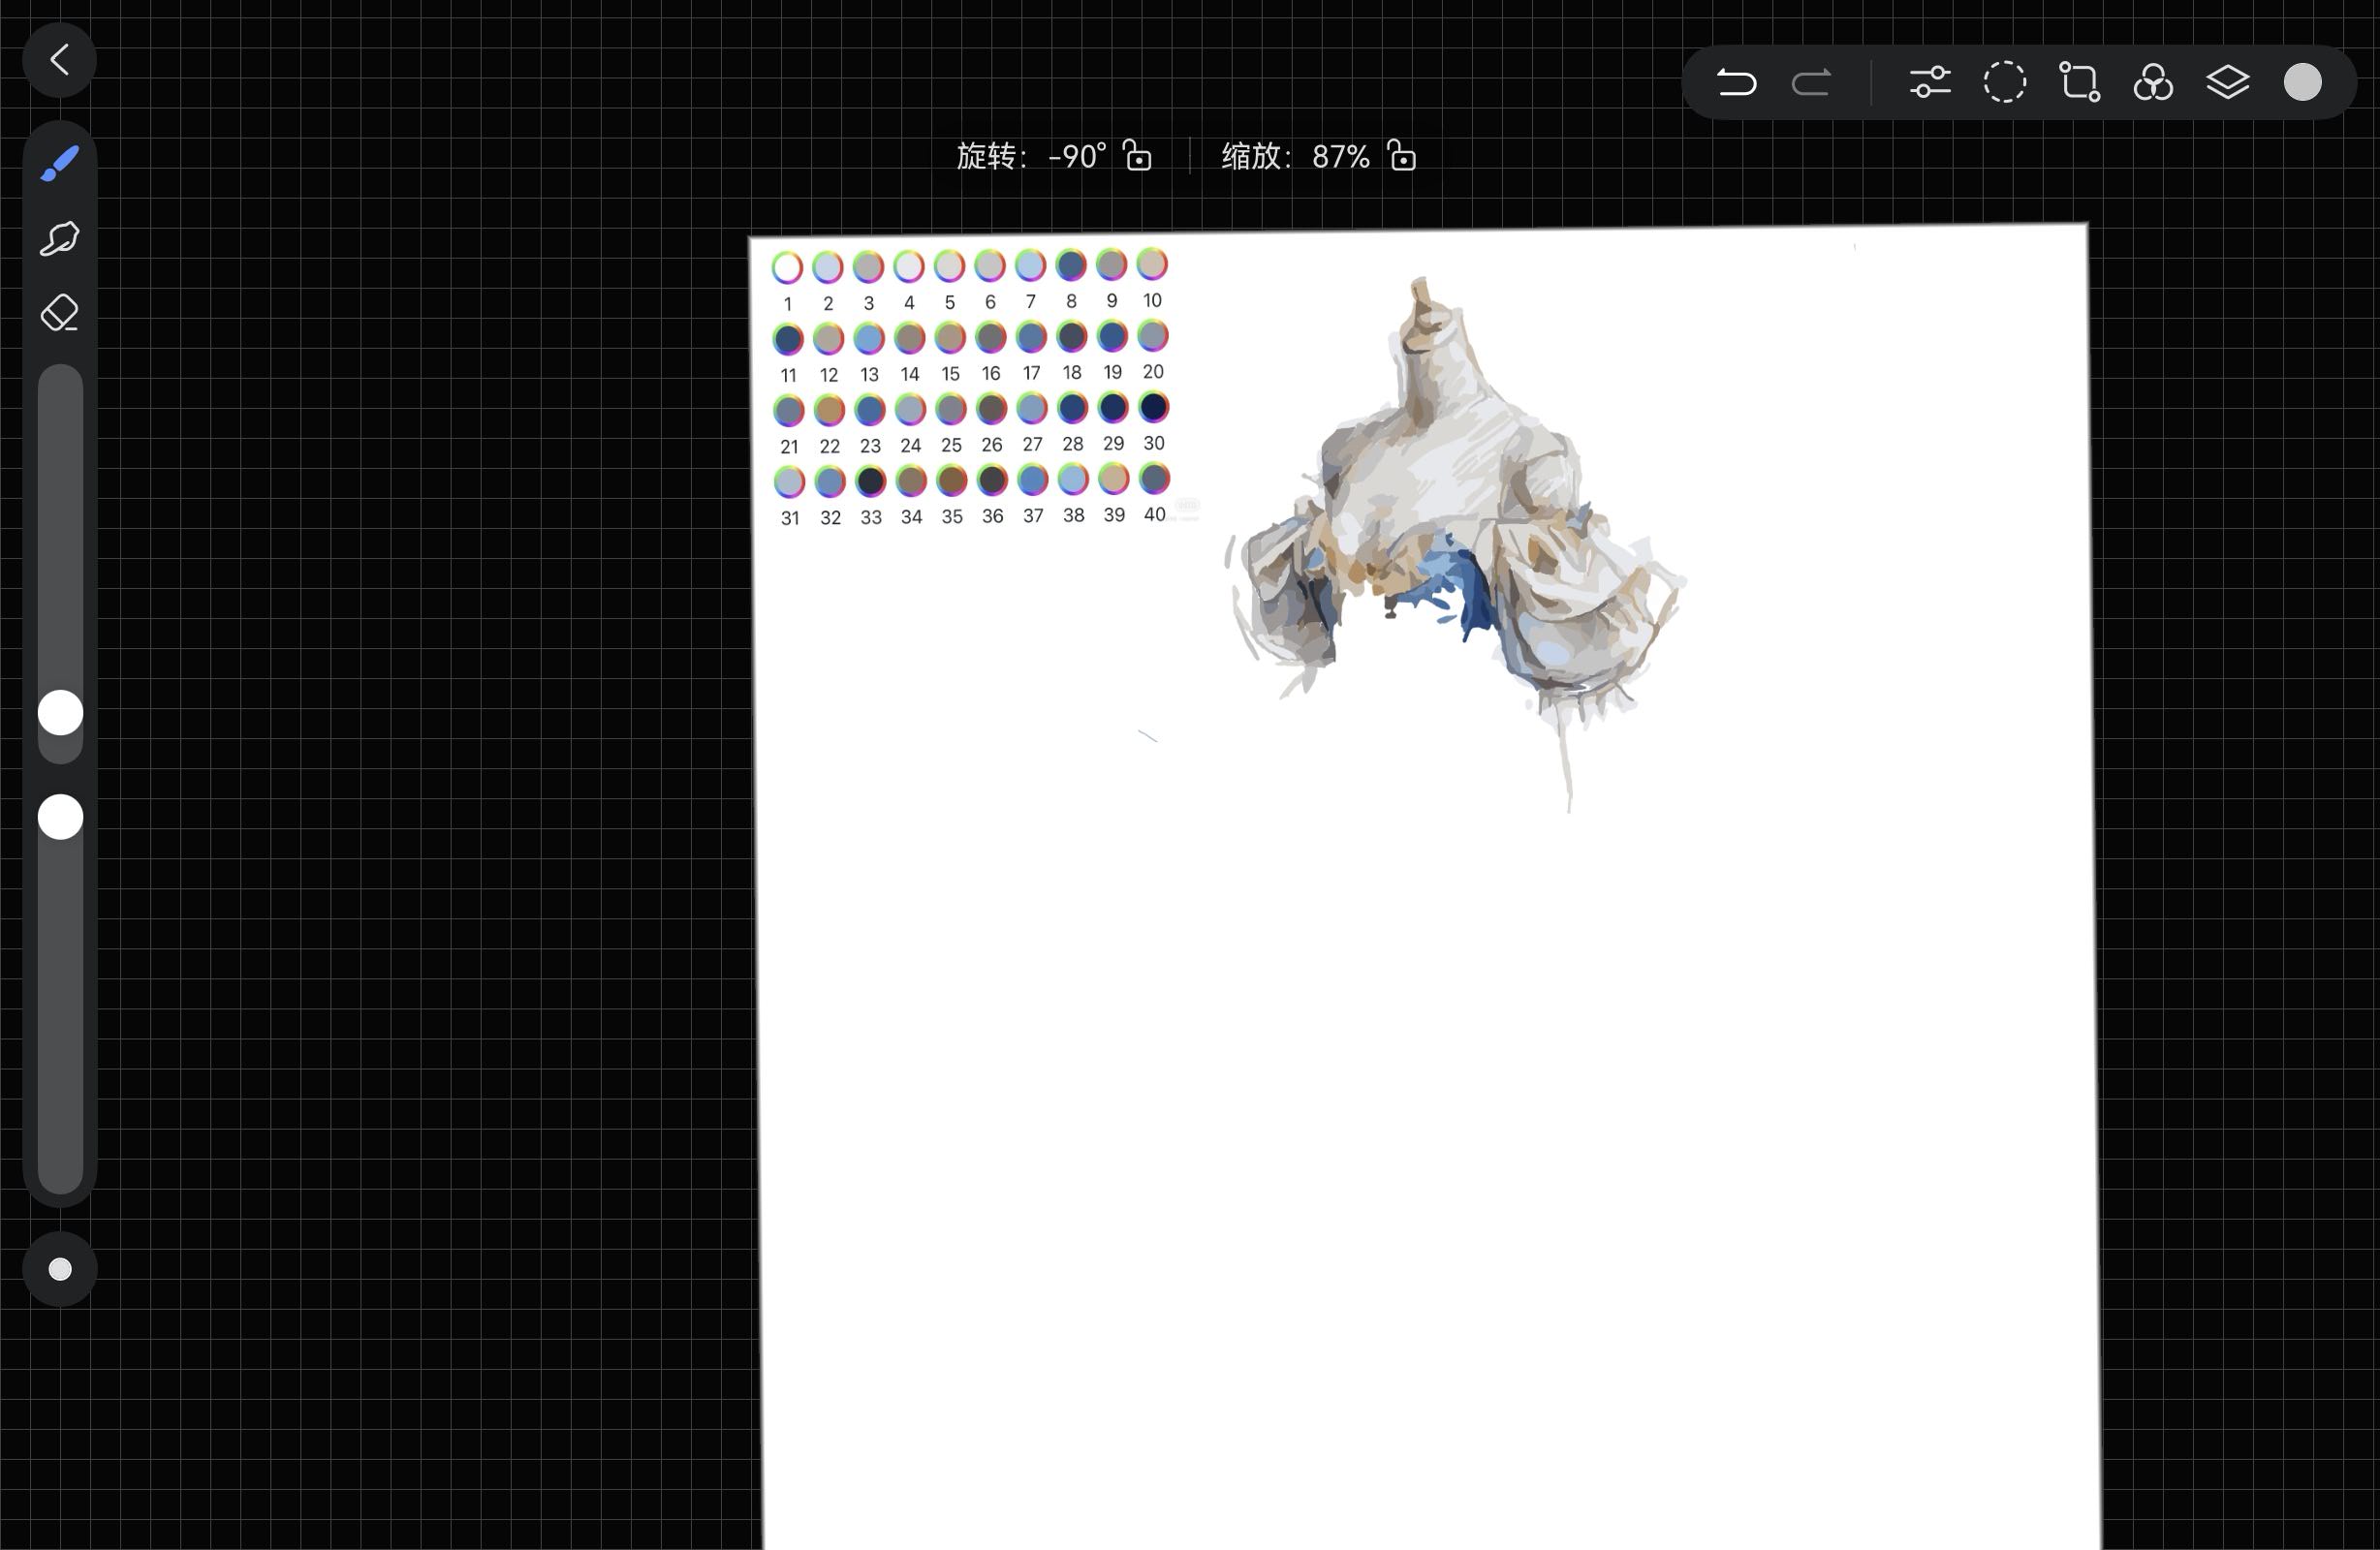Go back with the left arrow button
2380x1550 pixels.
coord(60,60)
